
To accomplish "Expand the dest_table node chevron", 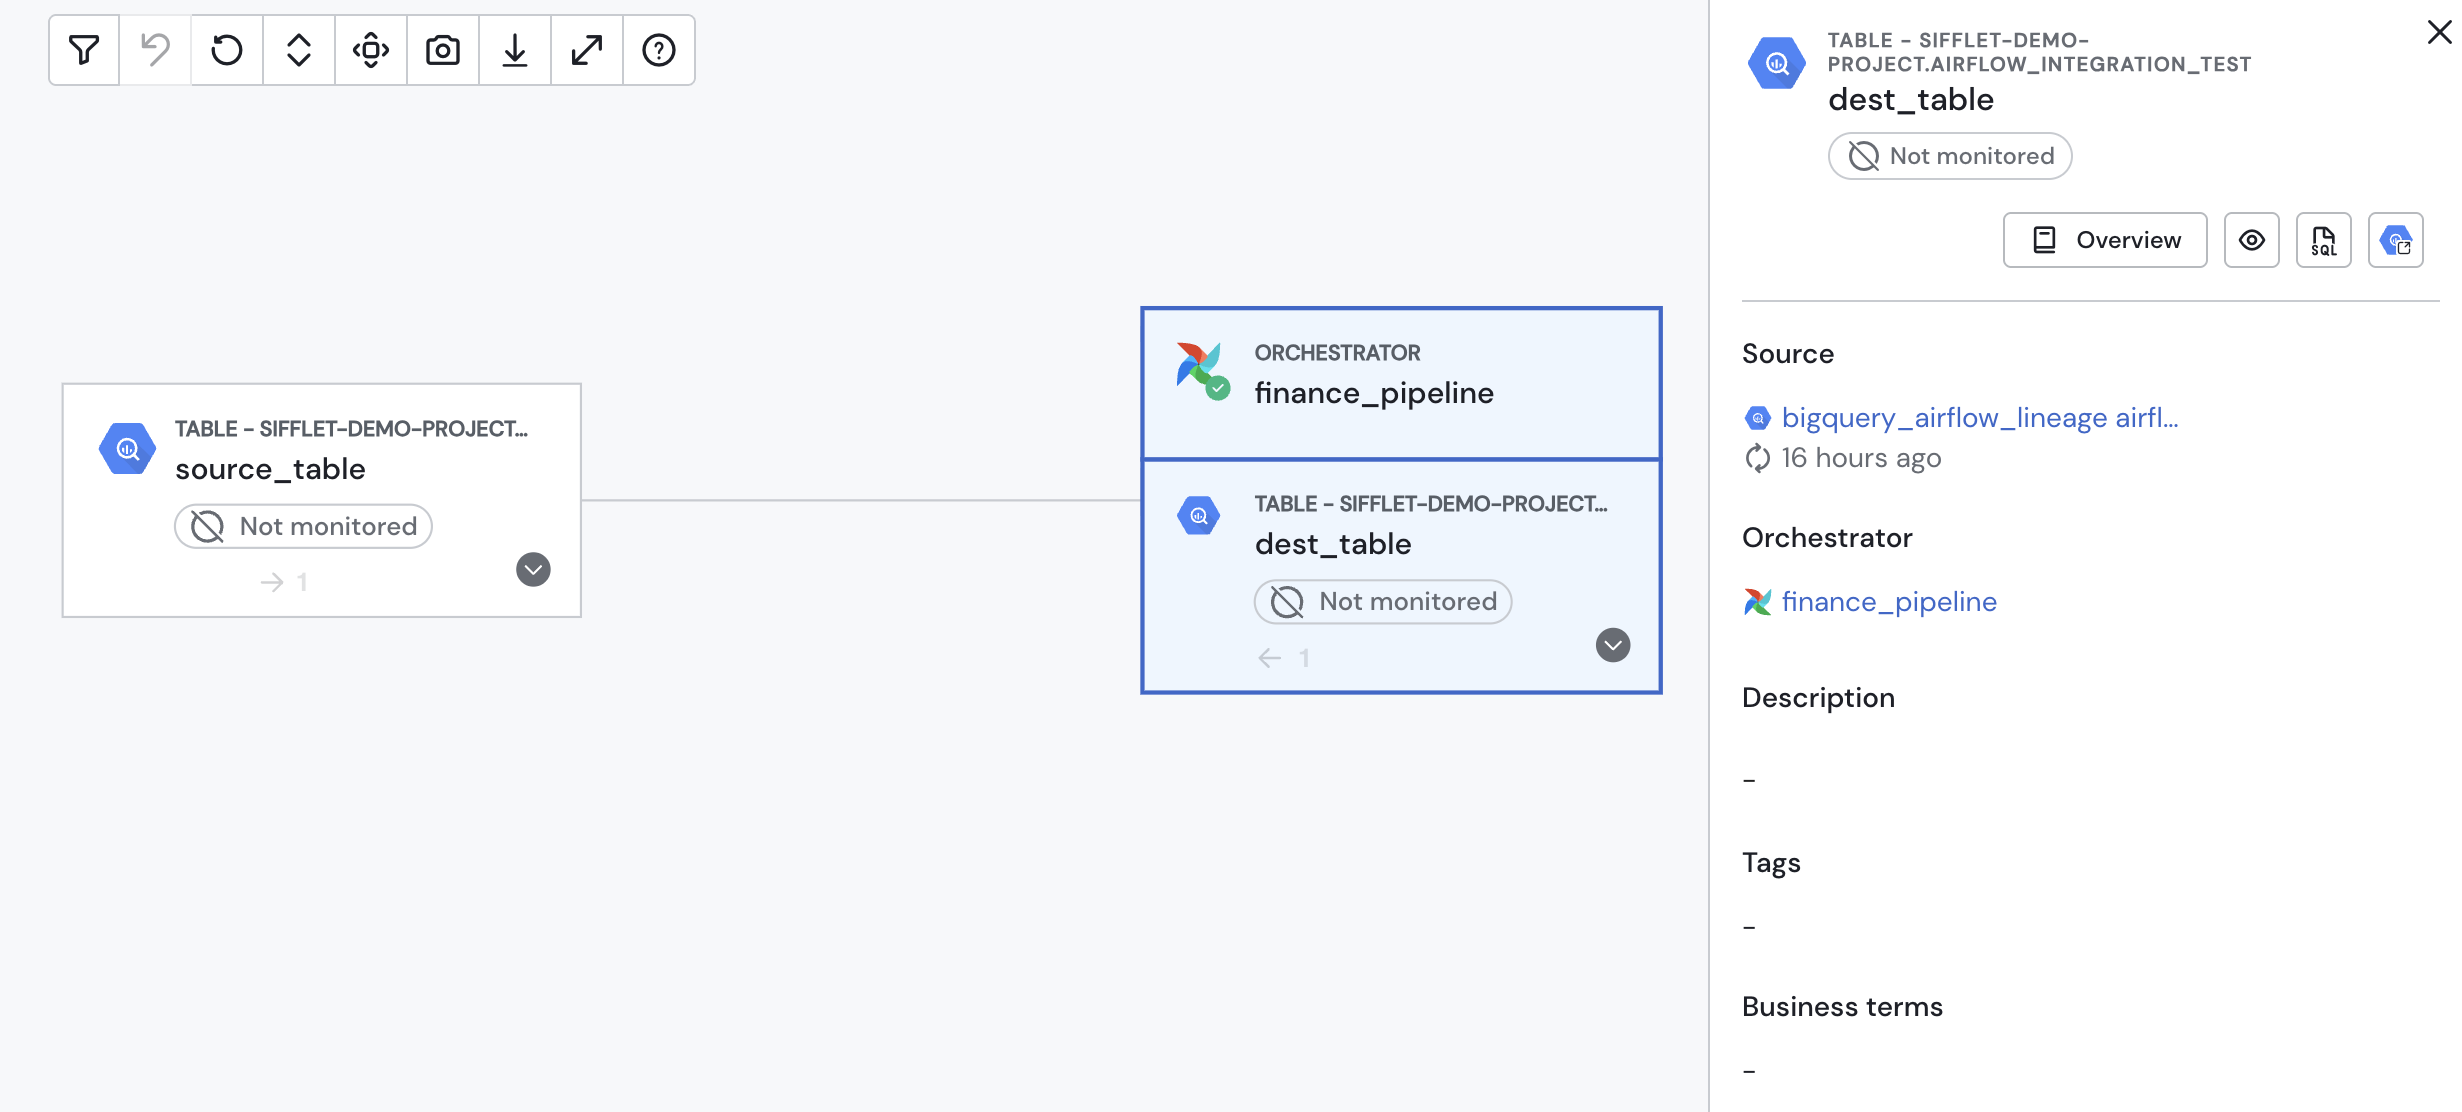I will pyautogui.click(x=1612, y=645).
